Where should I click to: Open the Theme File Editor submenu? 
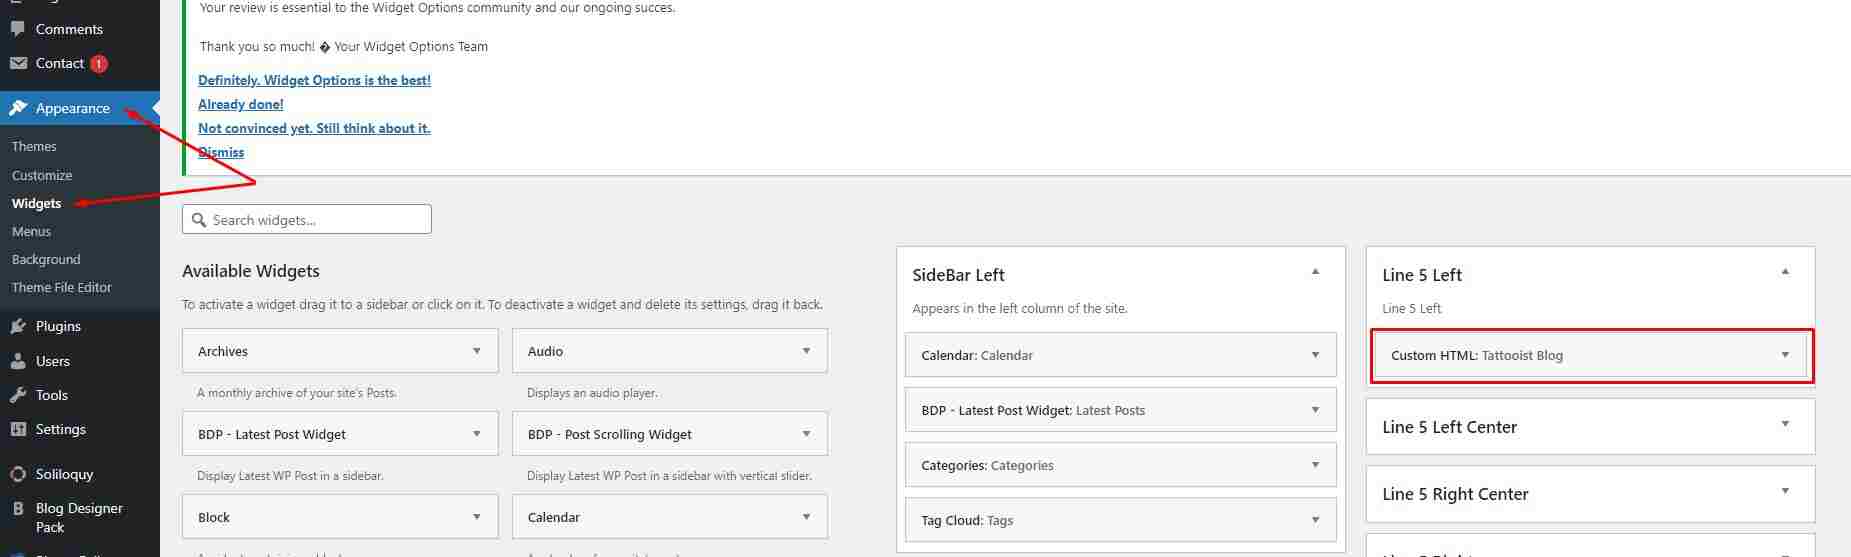click(x=62, y=287)
